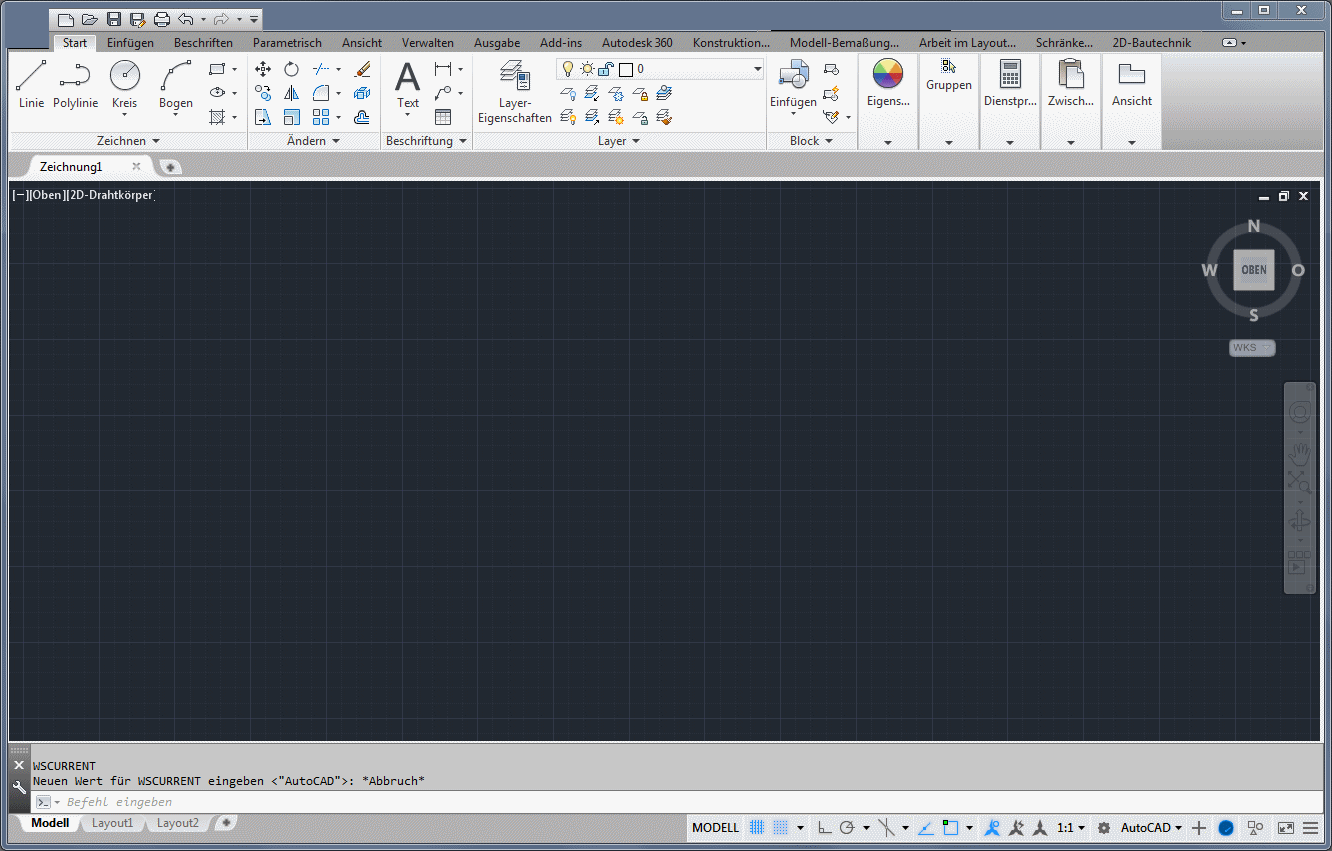Toggle ortho mode in status bar
1332x851 pixels.
(825, 828)
